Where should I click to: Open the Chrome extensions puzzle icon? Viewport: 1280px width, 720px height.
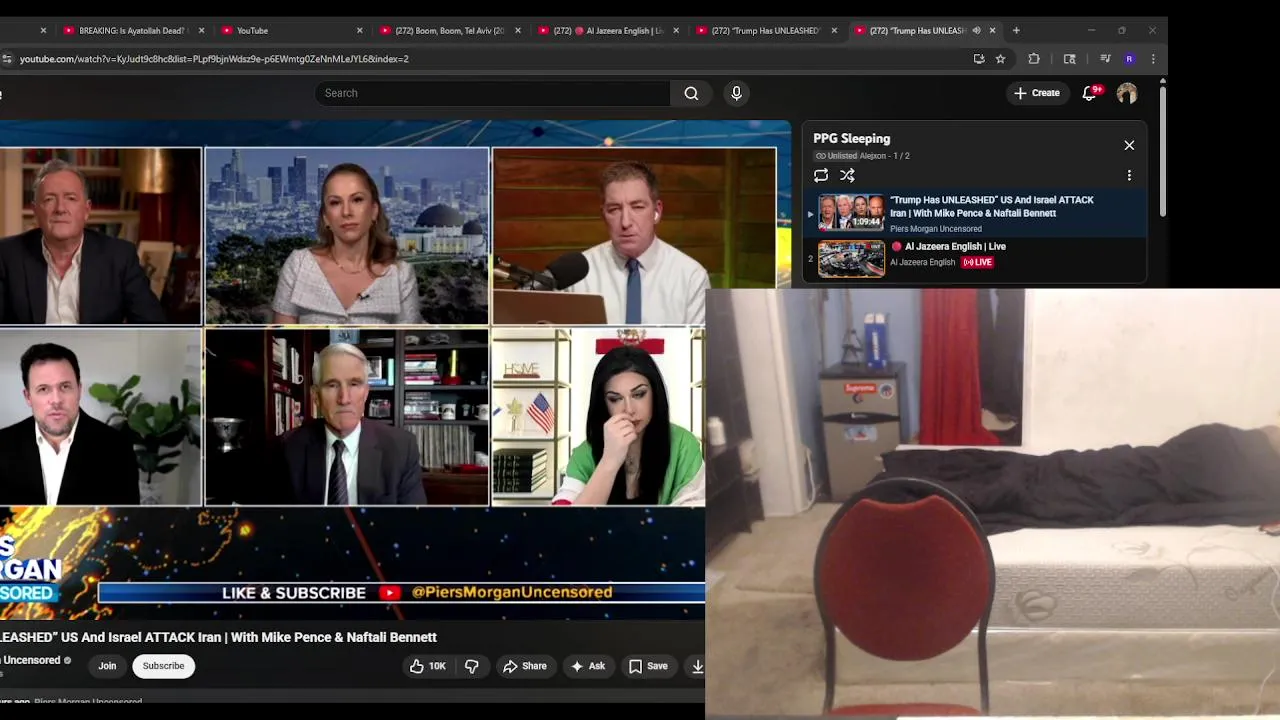1034,59
